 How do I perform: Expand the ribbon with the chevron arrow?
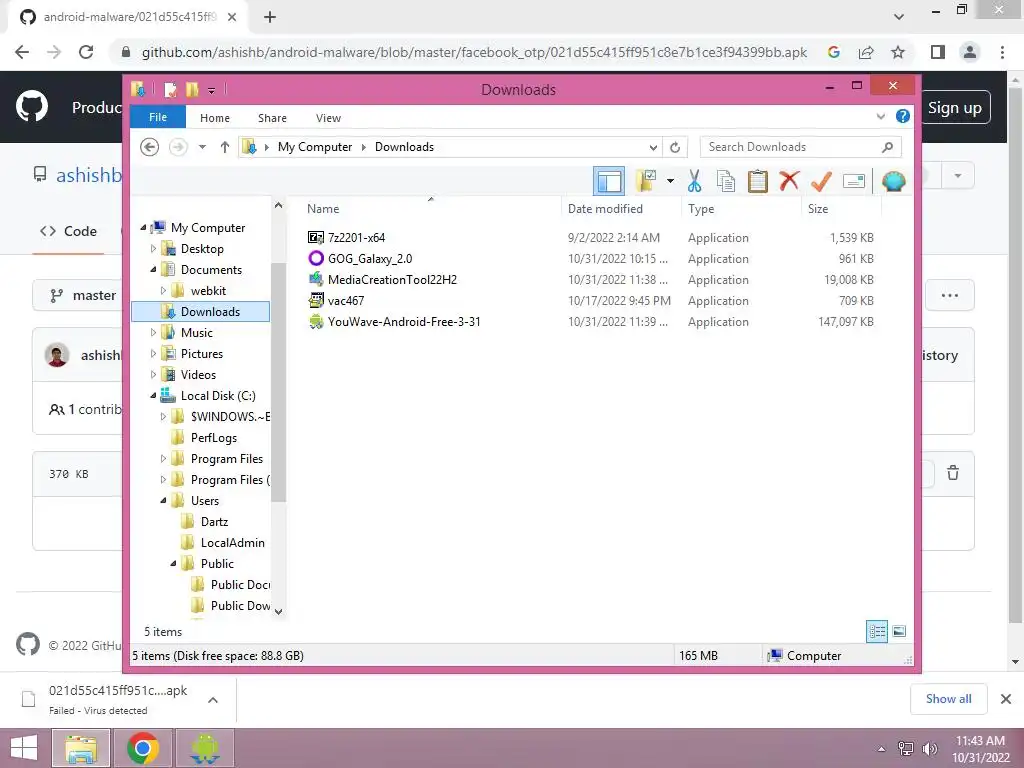point(880,116)
